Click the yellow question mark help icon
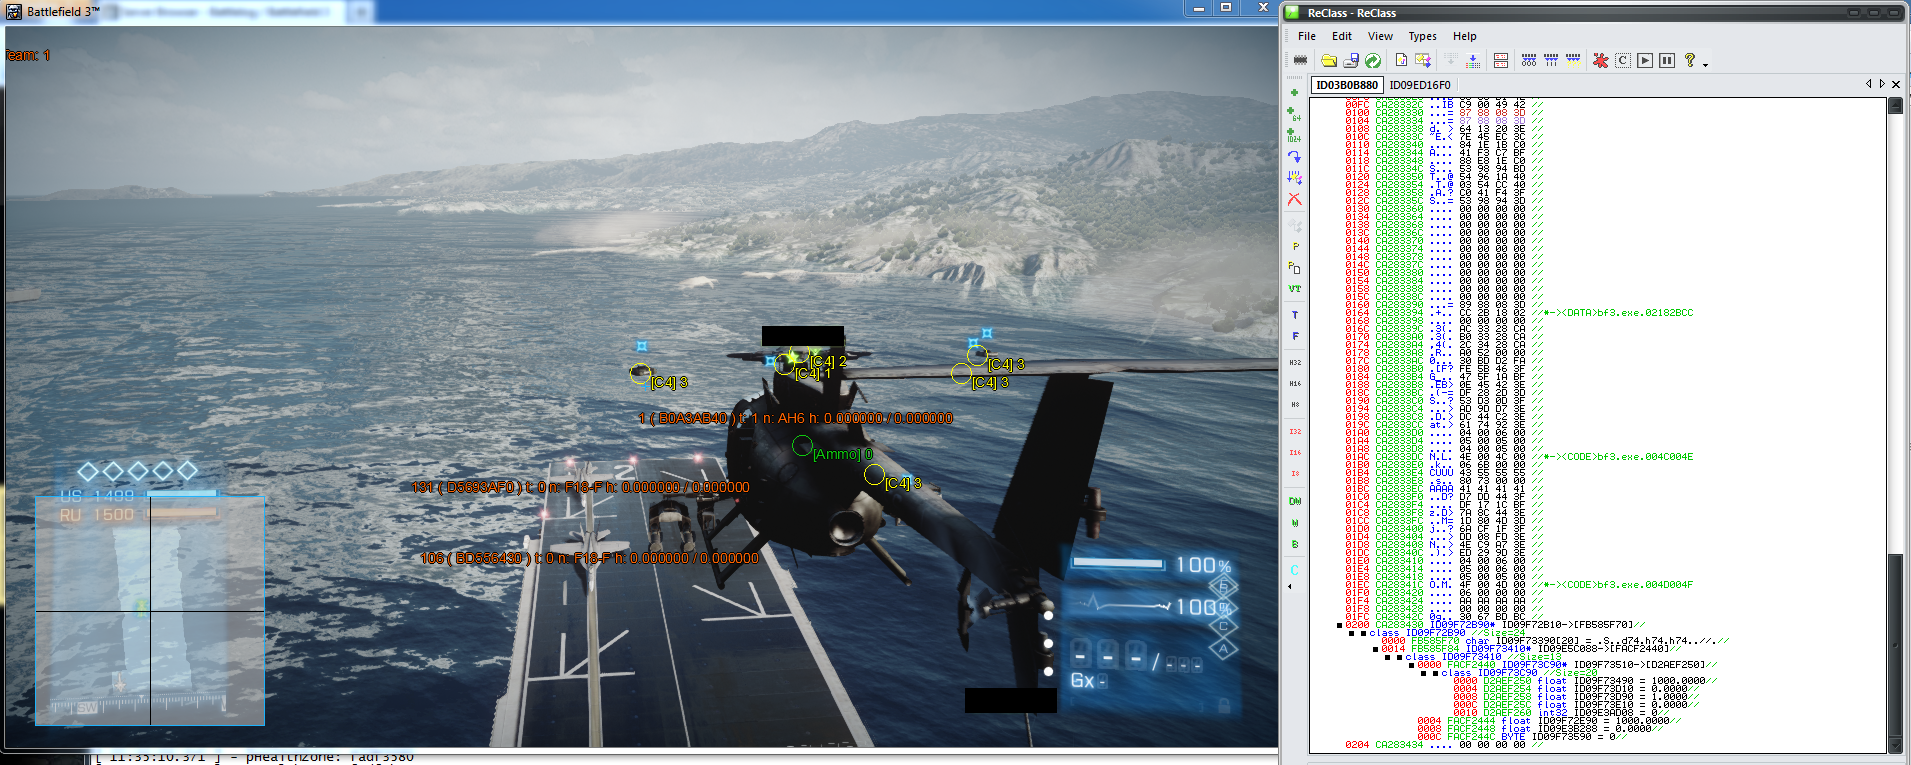 tap(1689, 60)
